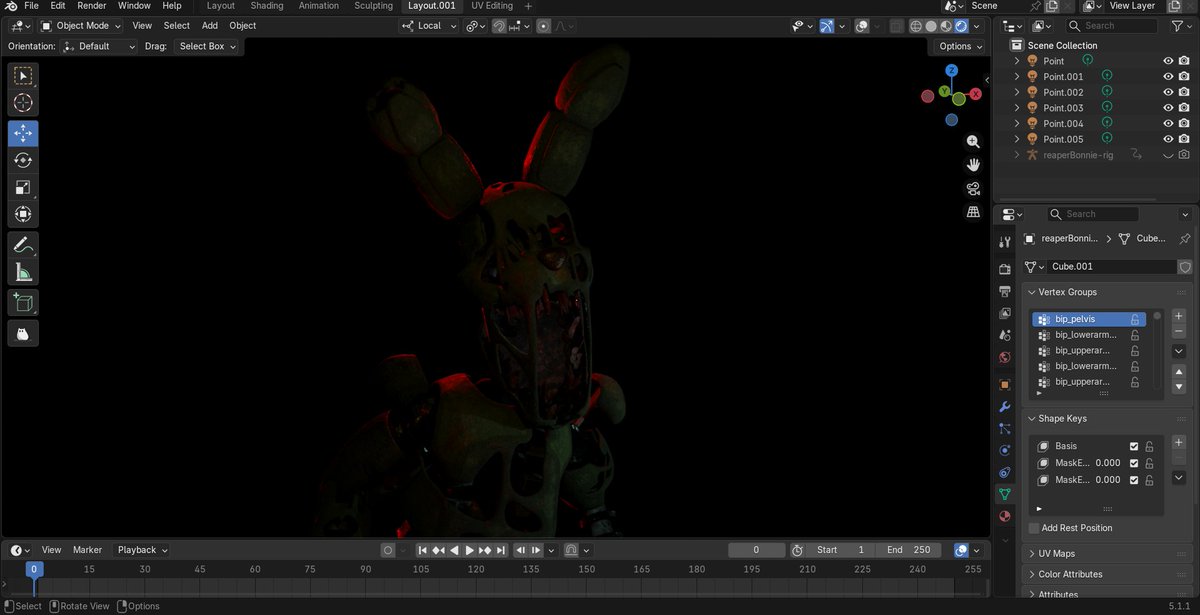
Task: Open the Orientation Default dropdown
Action: [x=98, y=46]
